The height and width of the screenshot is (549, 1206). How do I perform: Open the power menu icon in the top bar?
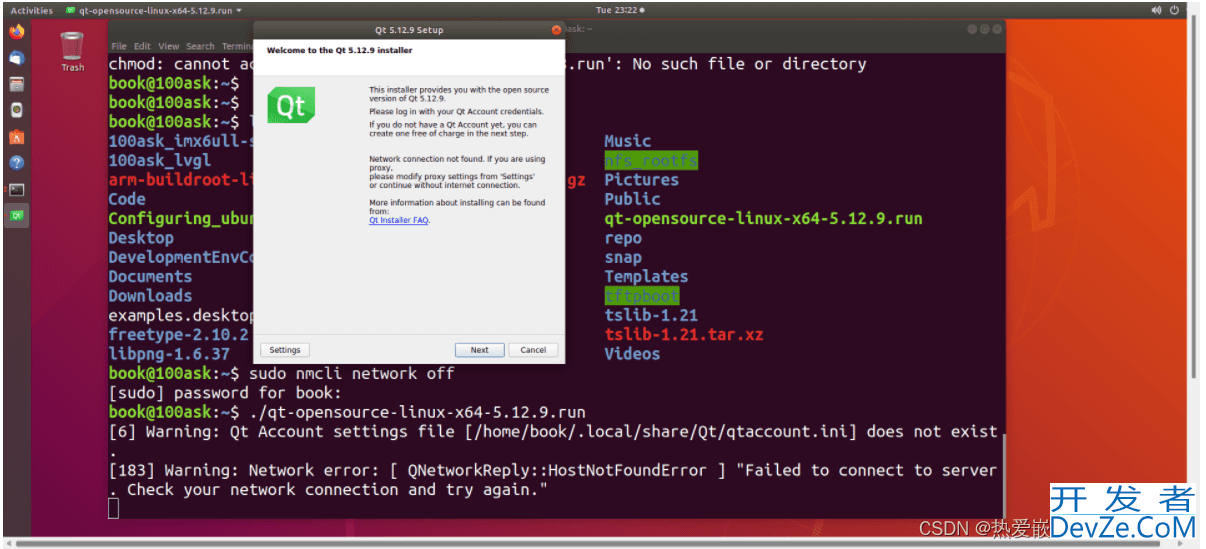coord(1176,10)
